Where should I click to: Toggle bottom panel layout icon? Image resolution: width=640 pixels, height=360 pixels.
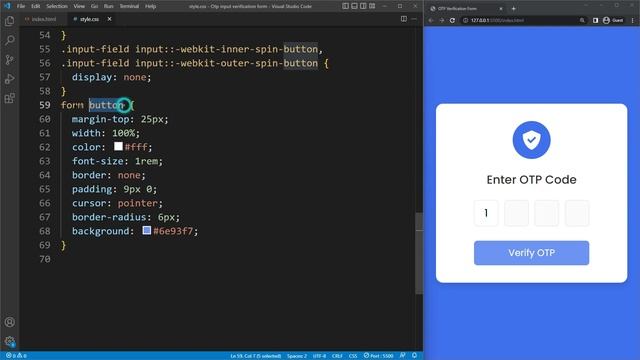pos(354,6)
